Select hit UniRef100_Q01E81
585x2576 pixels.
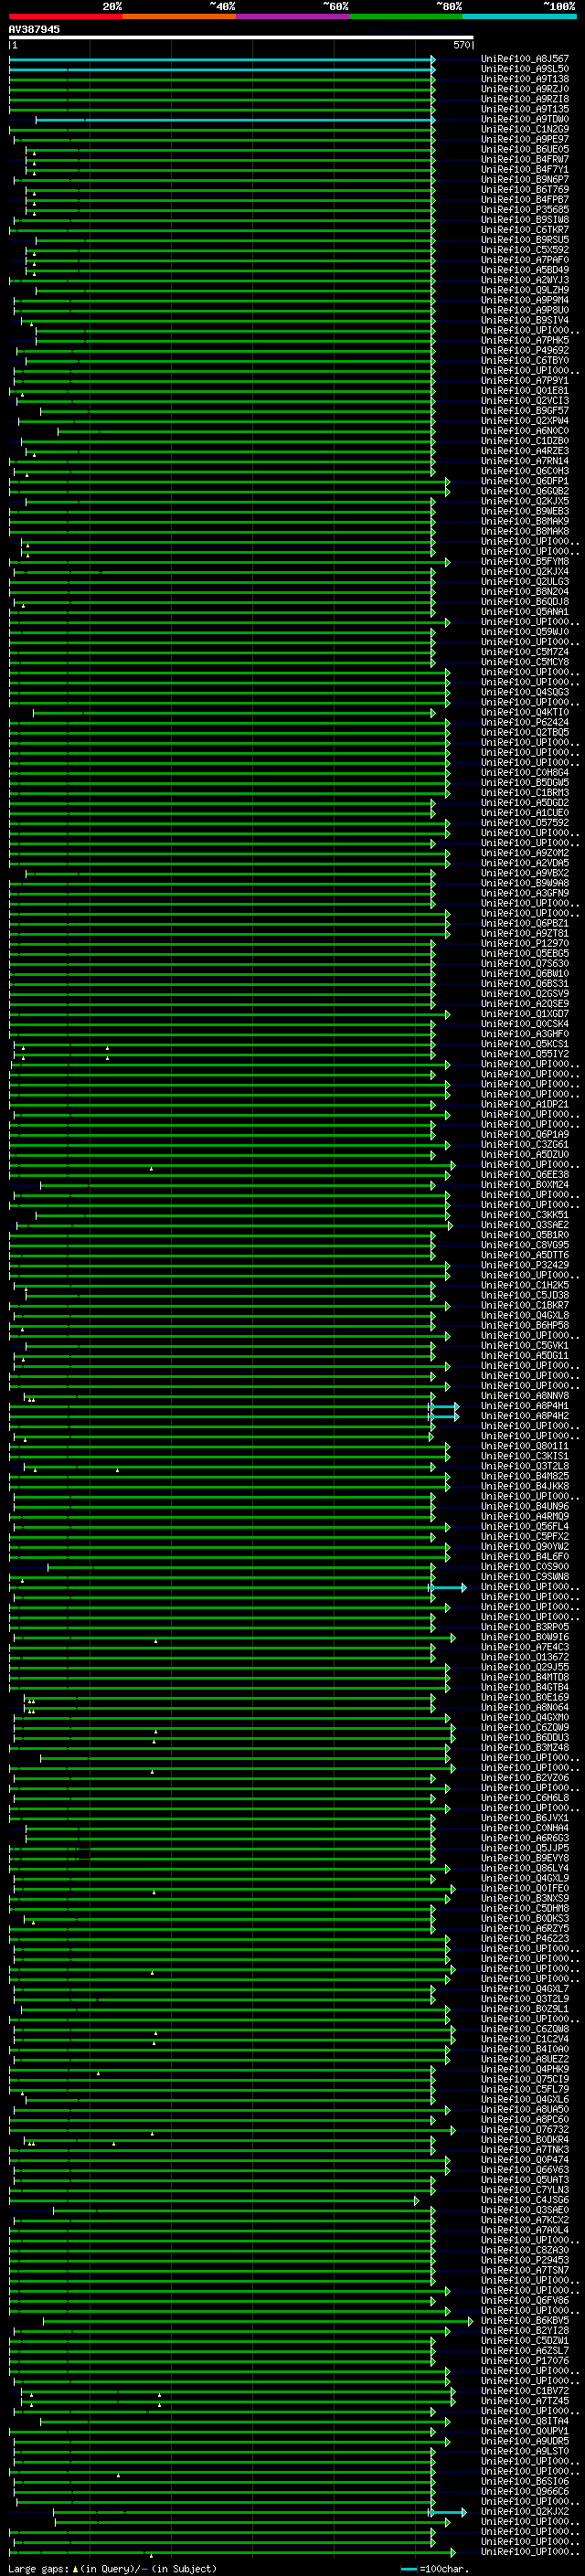pos(525,391)
